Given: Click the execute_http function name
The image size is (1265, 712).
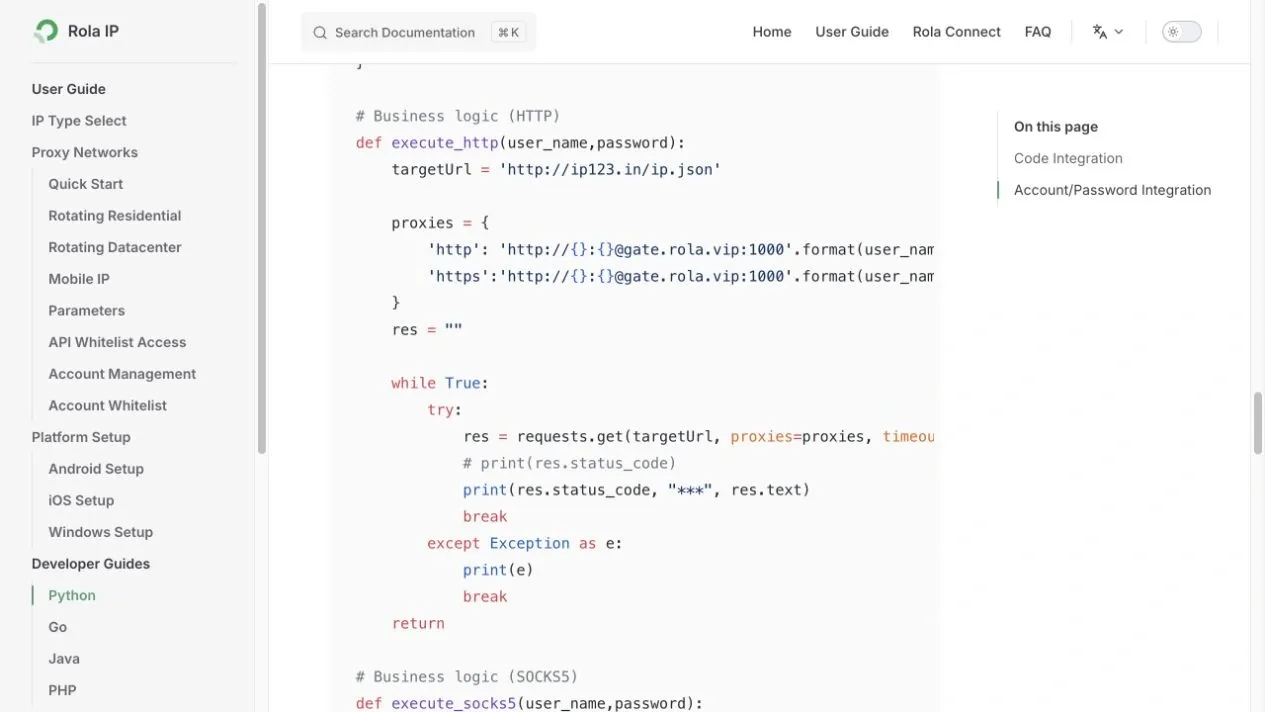Looking at the screenshot, I should point(445,143).
